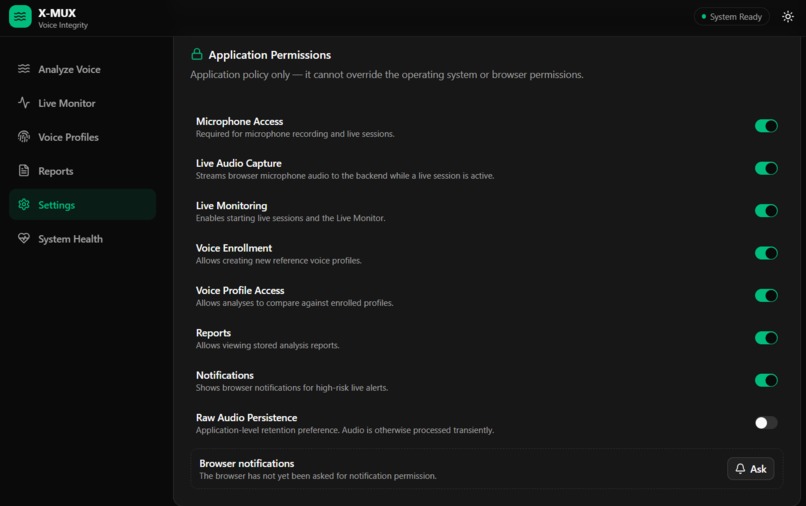The height and width of the screenshot is (506, 806).
Task: Click the Voice Enrollment label
Action: [234, 248]
